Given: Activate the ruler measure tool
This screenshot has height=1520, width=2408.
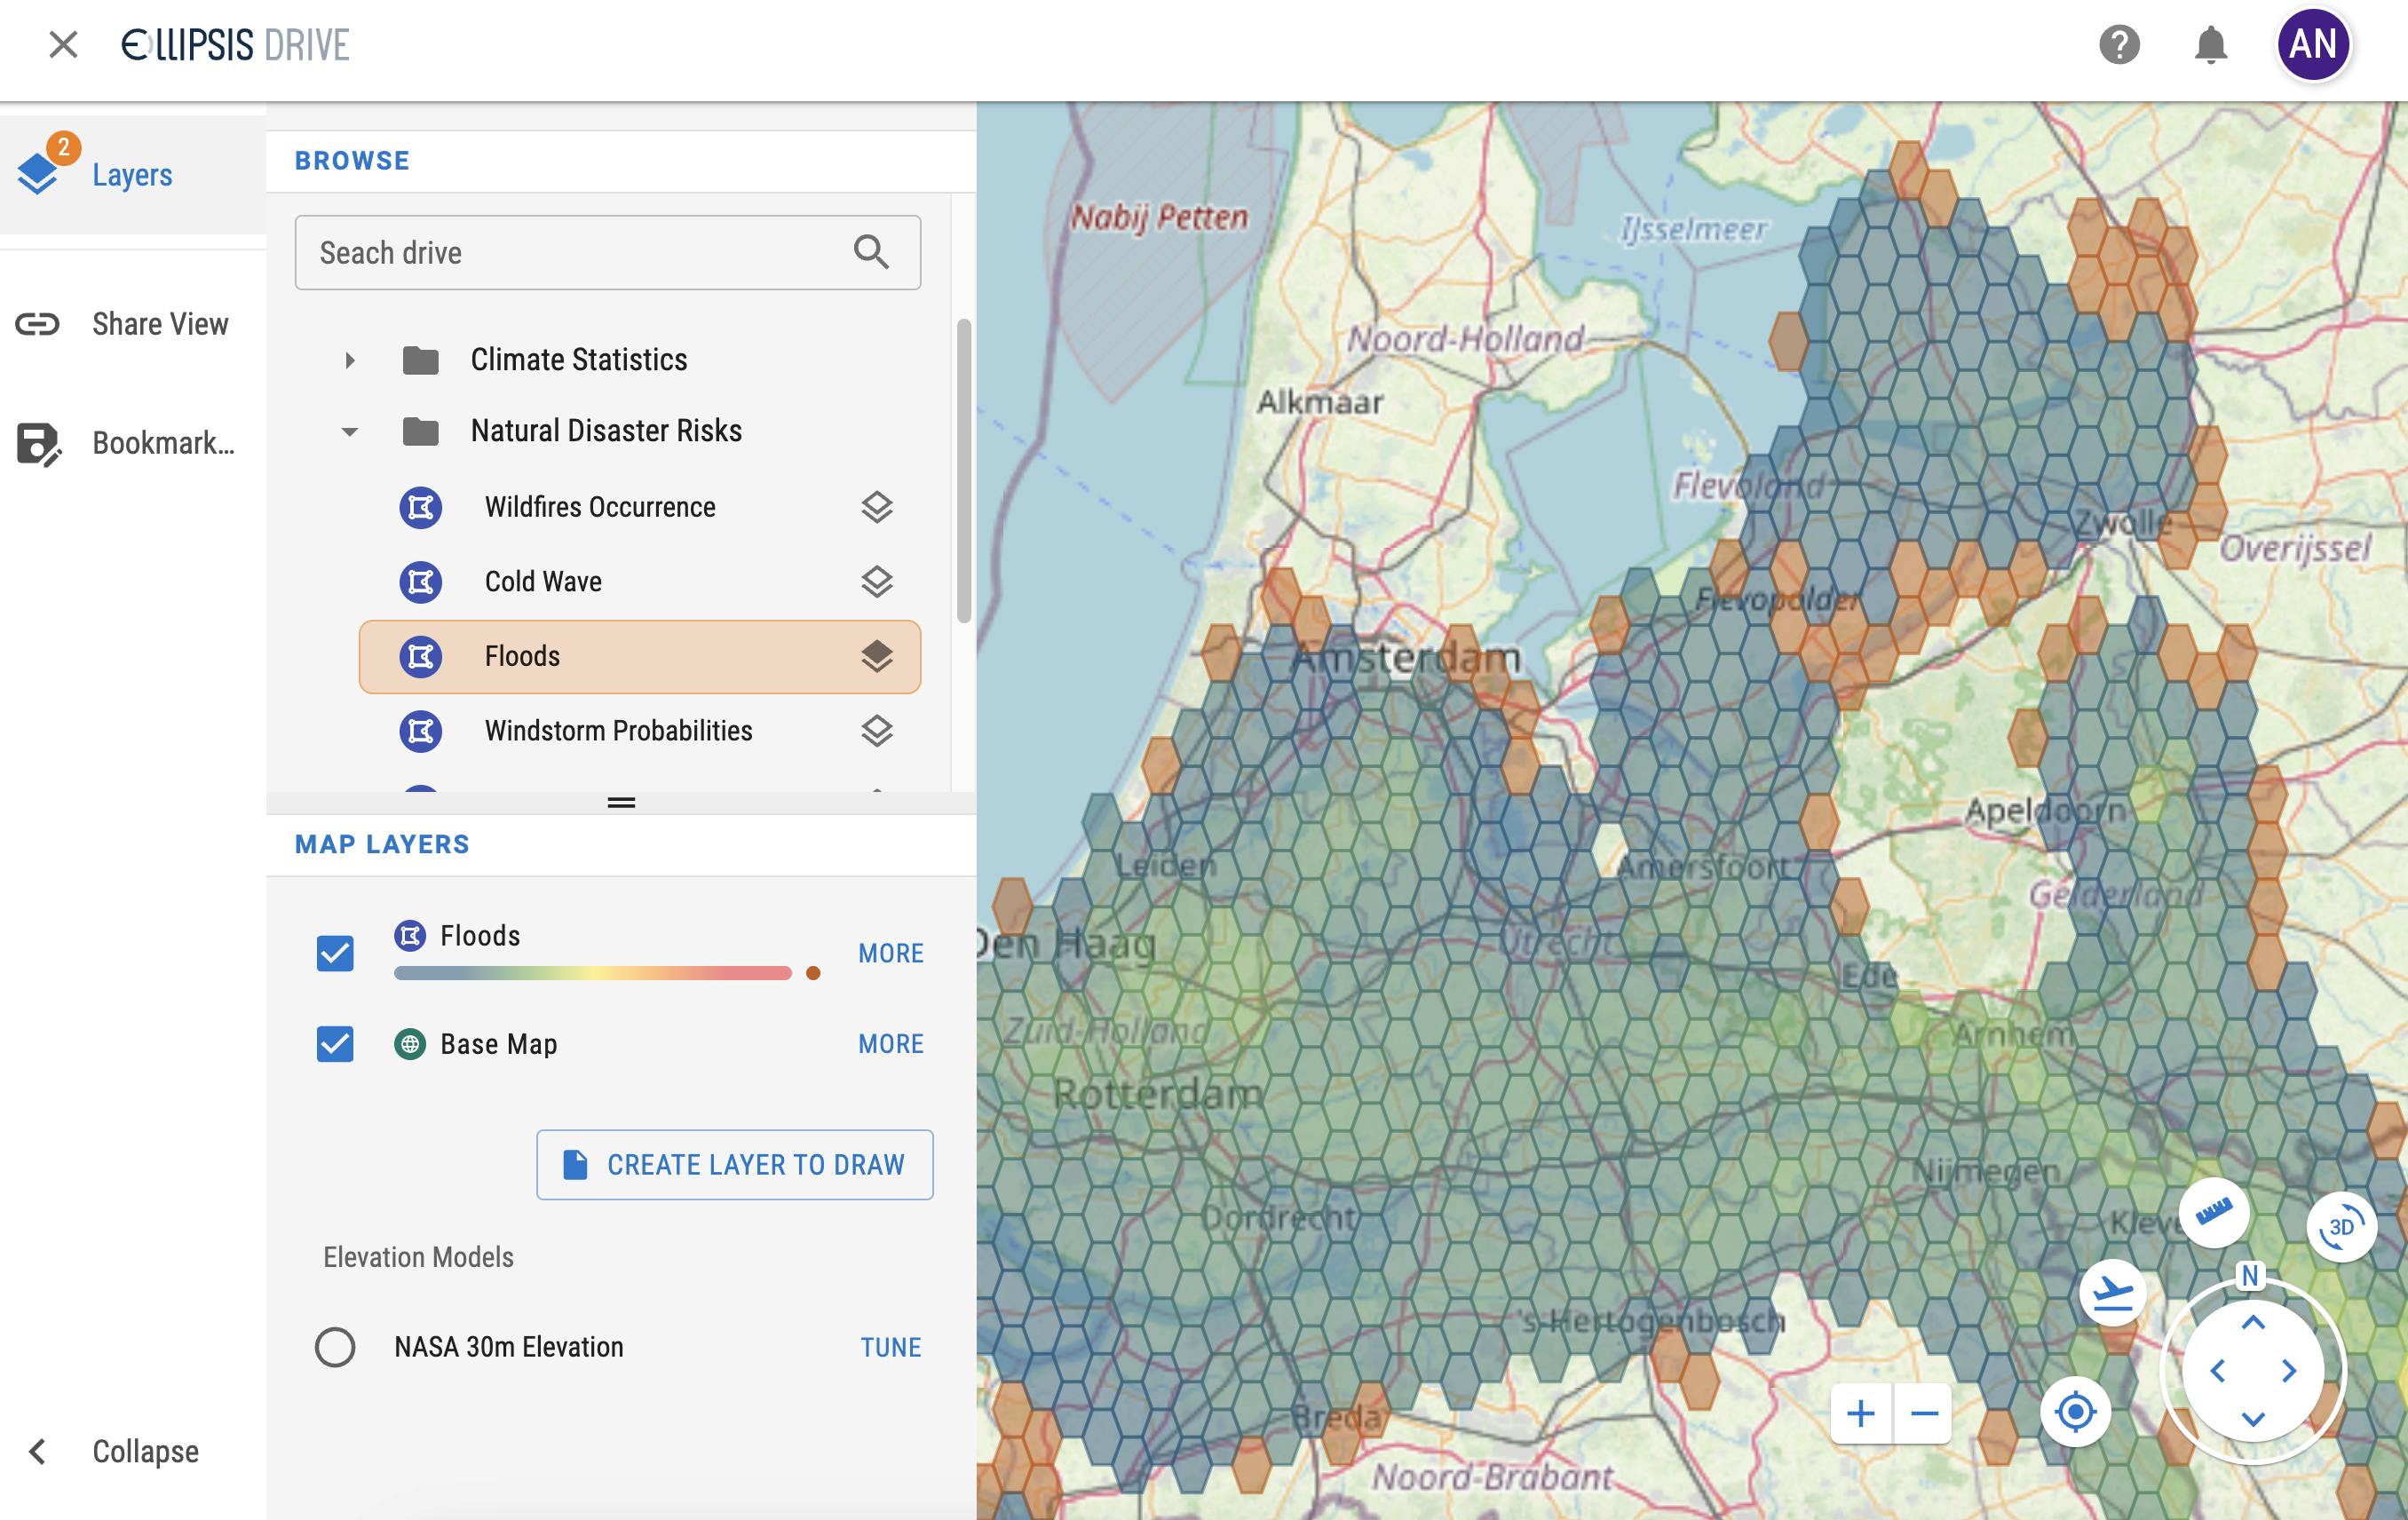Looking at the screenshot, I should click(x=2214, y=1212).
